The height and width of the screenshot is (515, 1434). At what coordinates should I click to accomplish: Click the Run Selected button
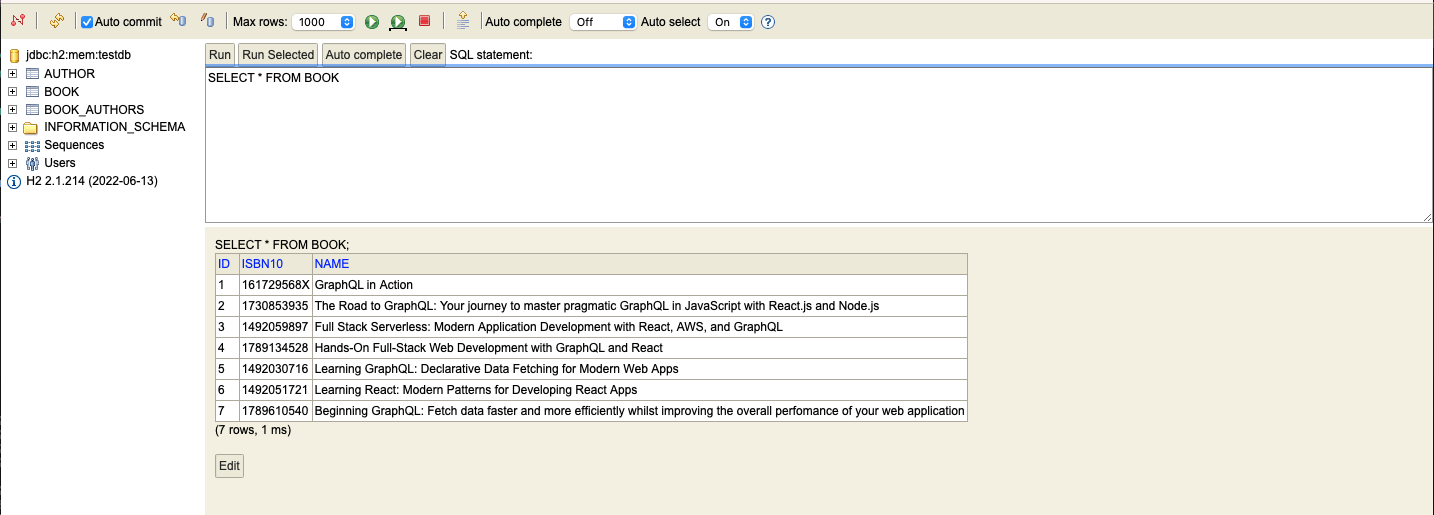coord(278,55)
